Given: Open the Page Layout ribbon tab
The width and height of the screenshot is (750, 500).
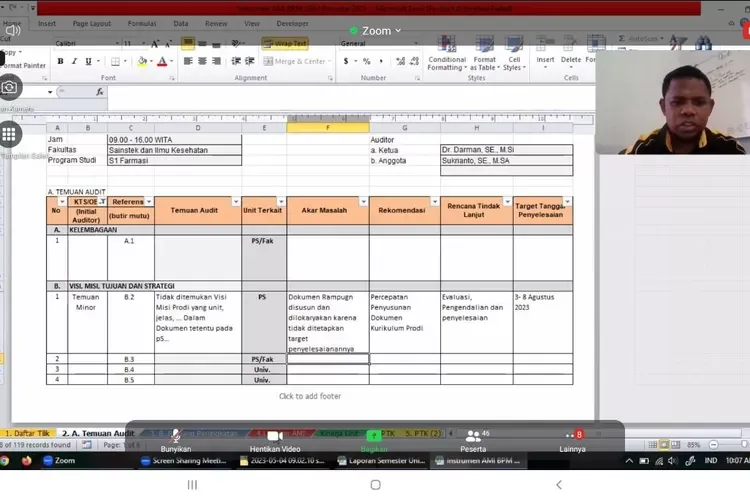Looking at the screenshot, I should (x=92, y=23).
